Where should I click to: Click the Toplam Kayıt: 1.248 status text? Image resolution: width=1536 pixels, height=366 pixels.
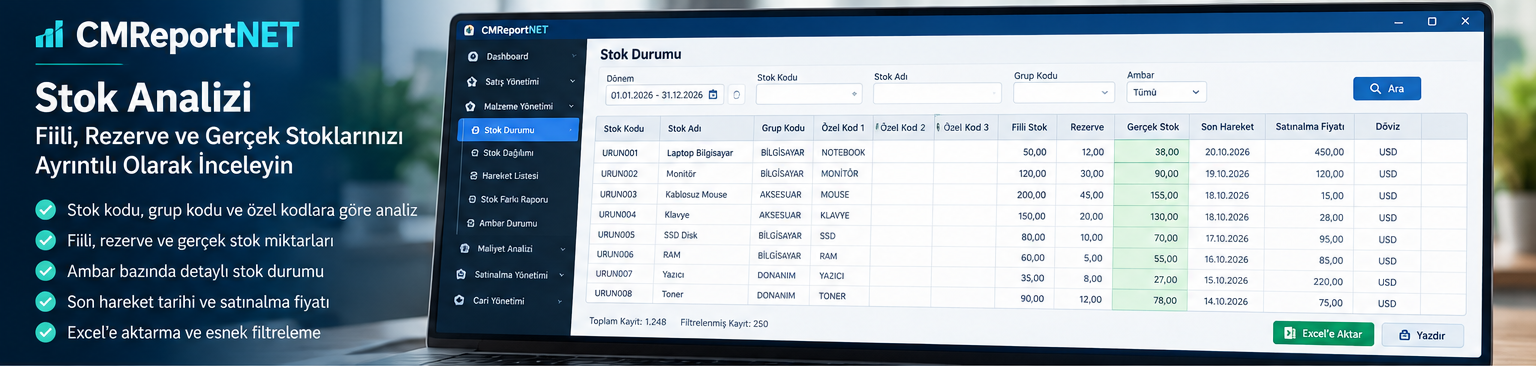pyautogui.click(x=628, y=322)
